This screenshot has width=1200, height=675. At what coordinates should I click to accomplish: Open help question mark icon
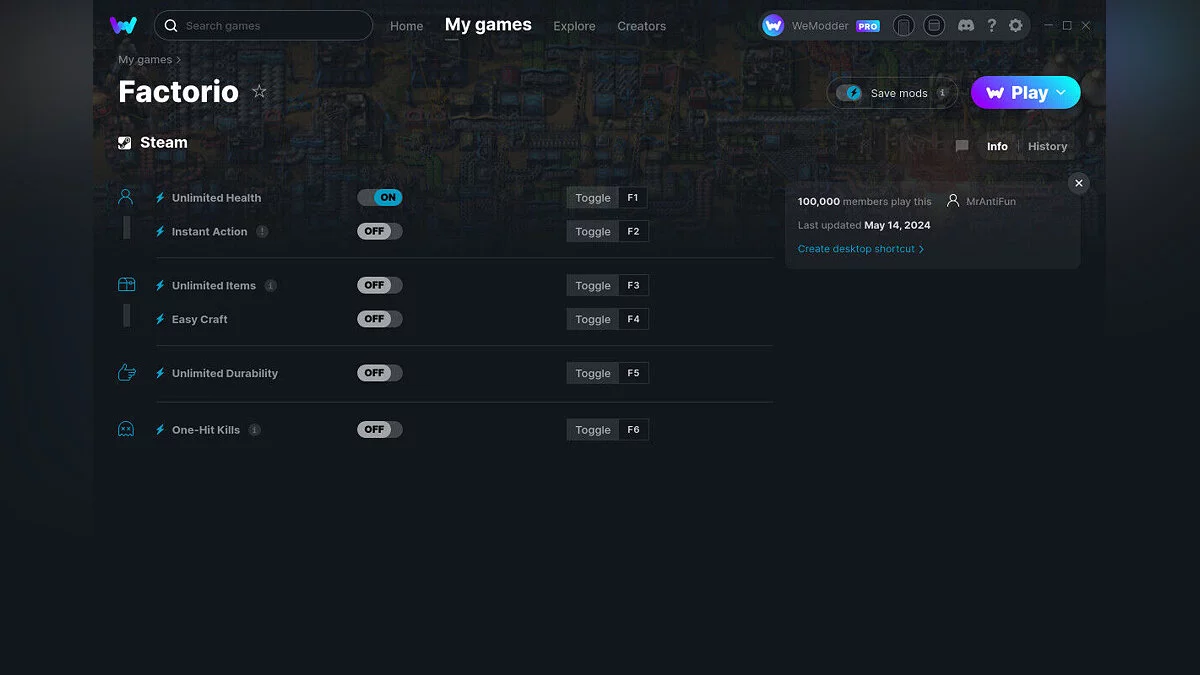point(991,26)
